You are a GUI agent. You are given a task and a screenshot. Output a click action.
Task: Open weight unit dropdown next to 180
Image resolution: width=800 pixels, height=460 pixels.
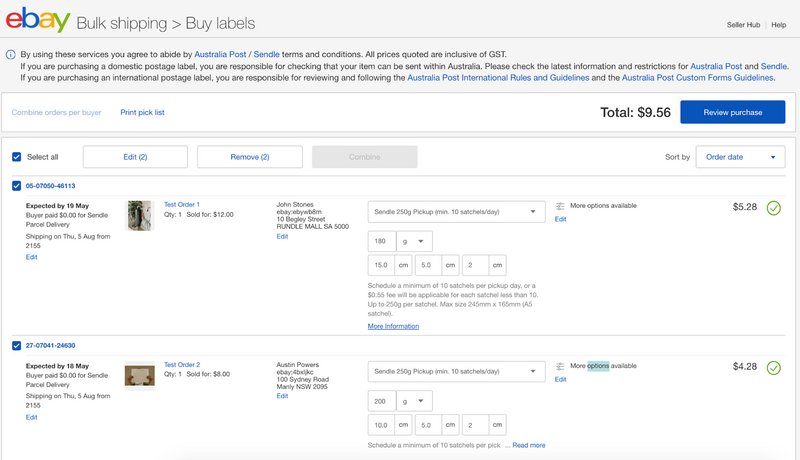(414, 241)
